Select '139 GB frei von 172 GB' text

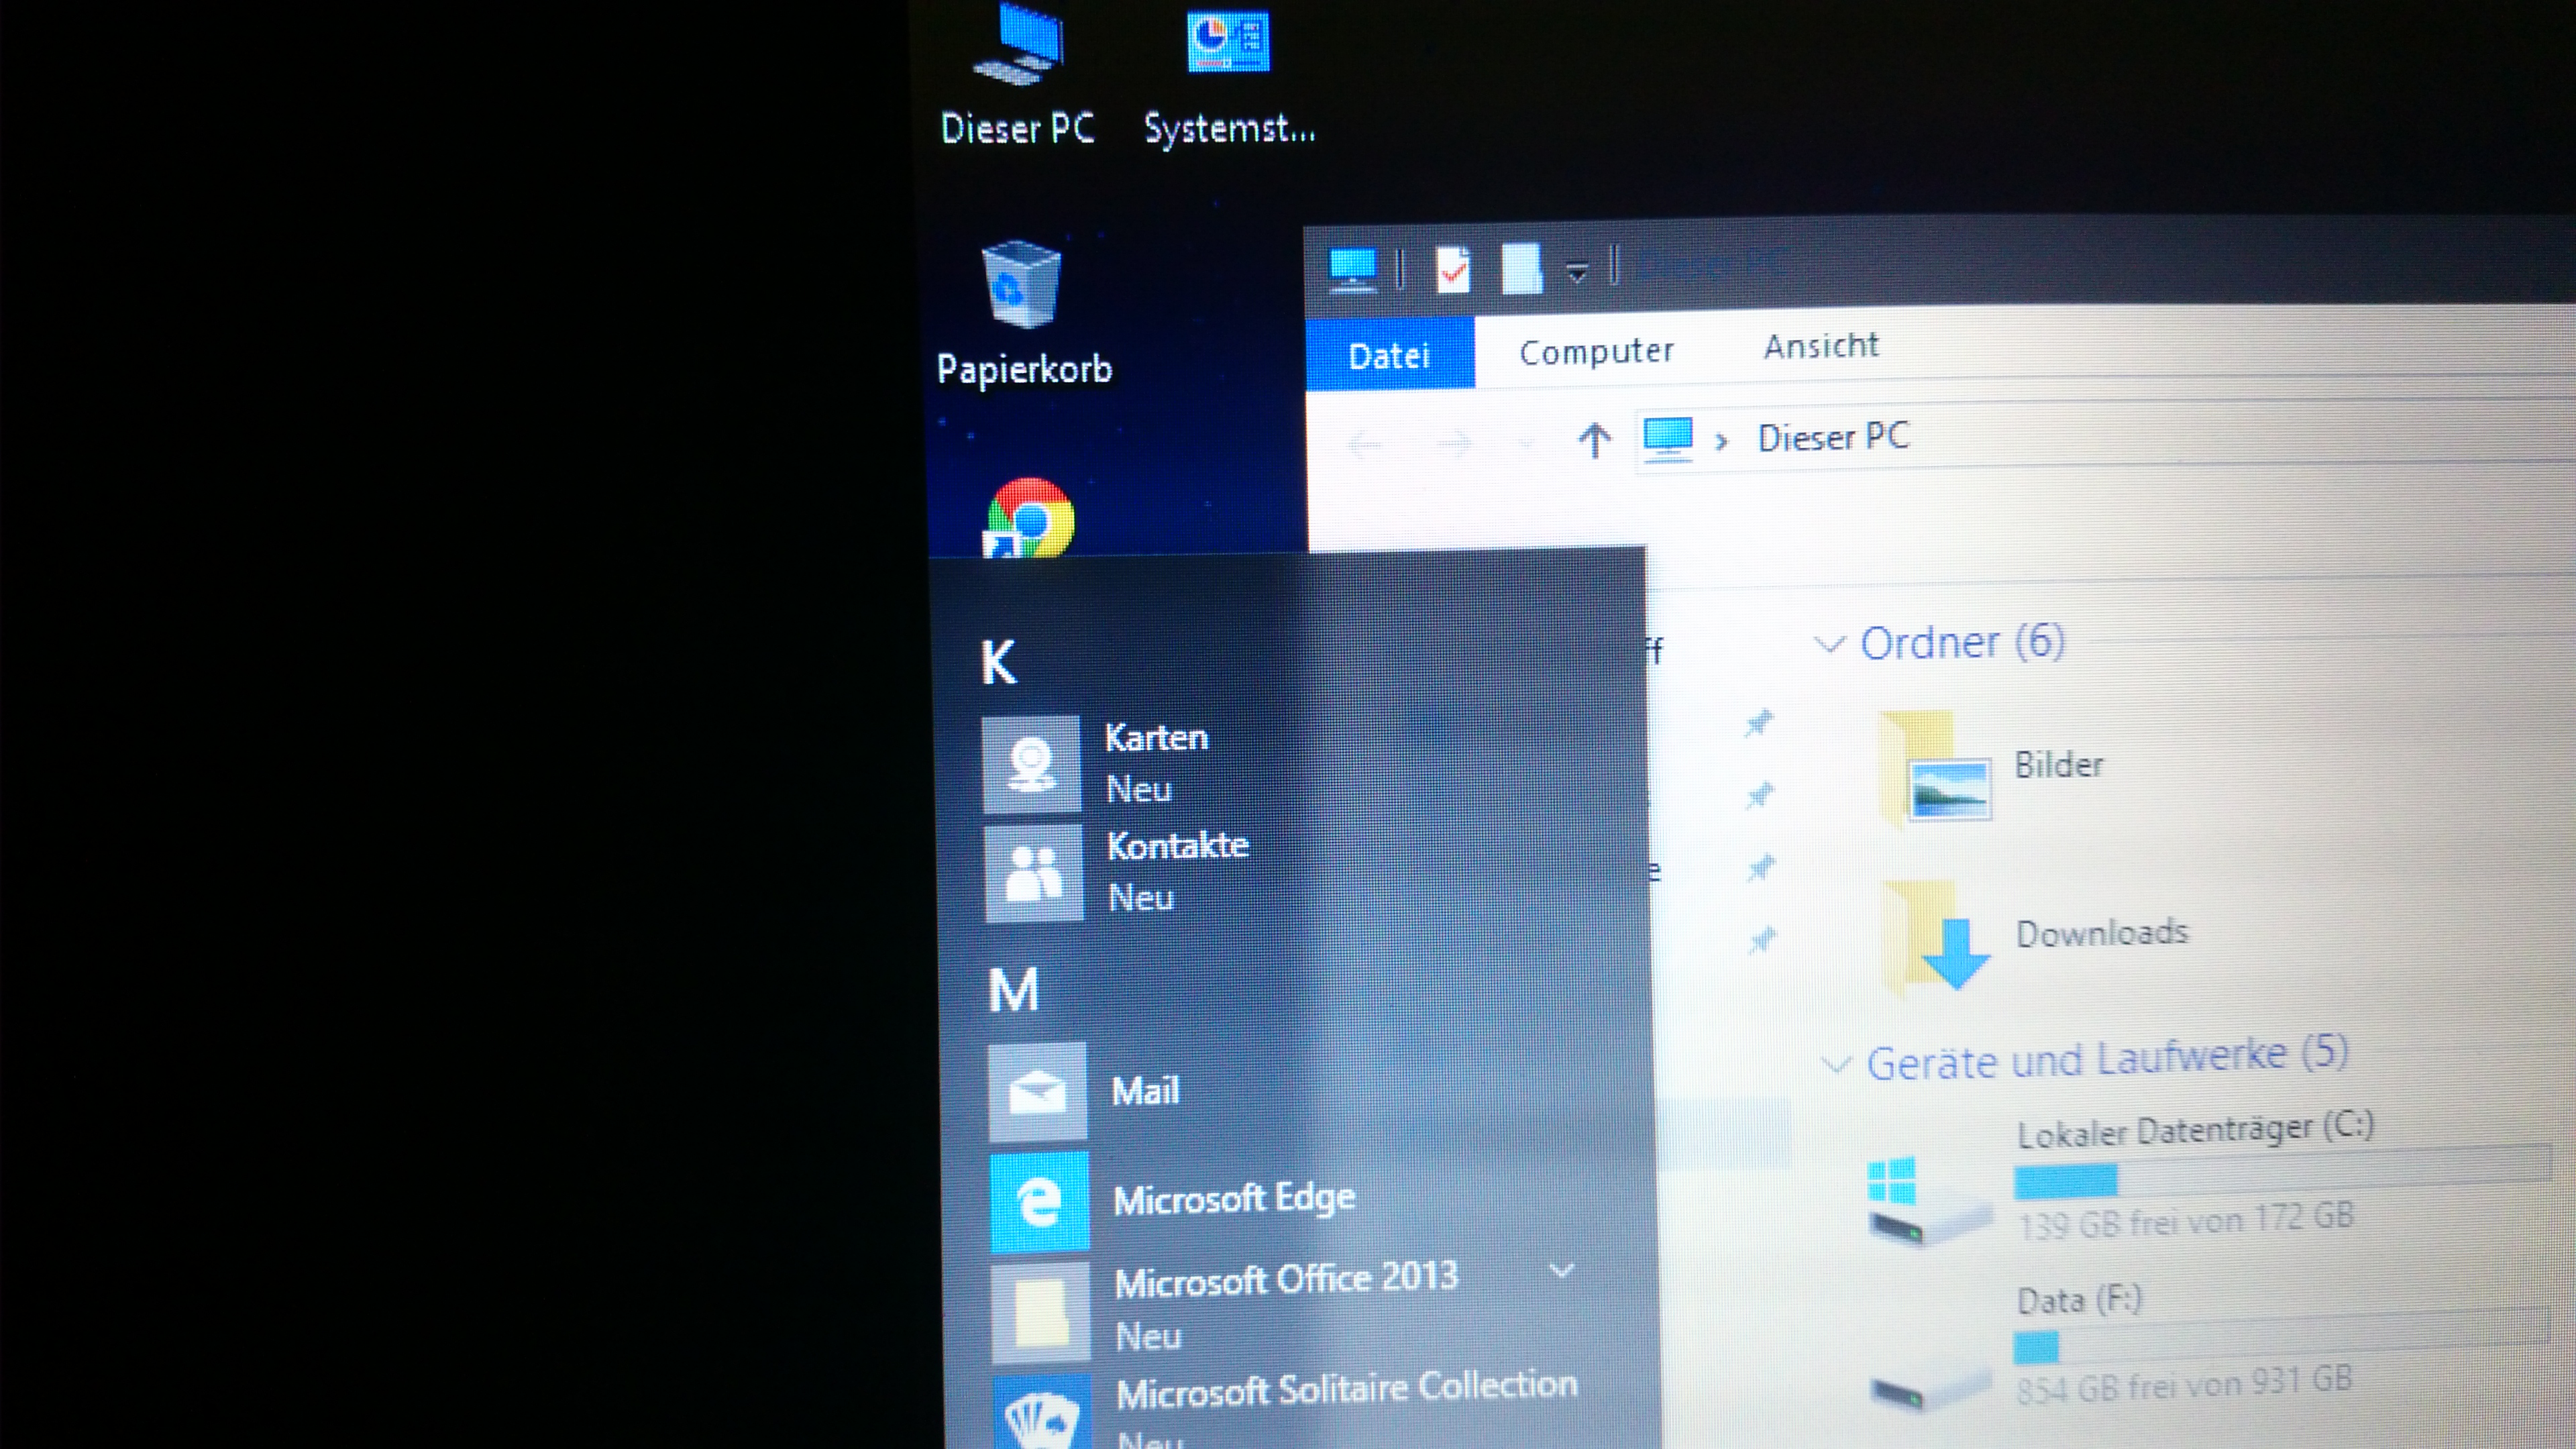coord(2186,1221)
